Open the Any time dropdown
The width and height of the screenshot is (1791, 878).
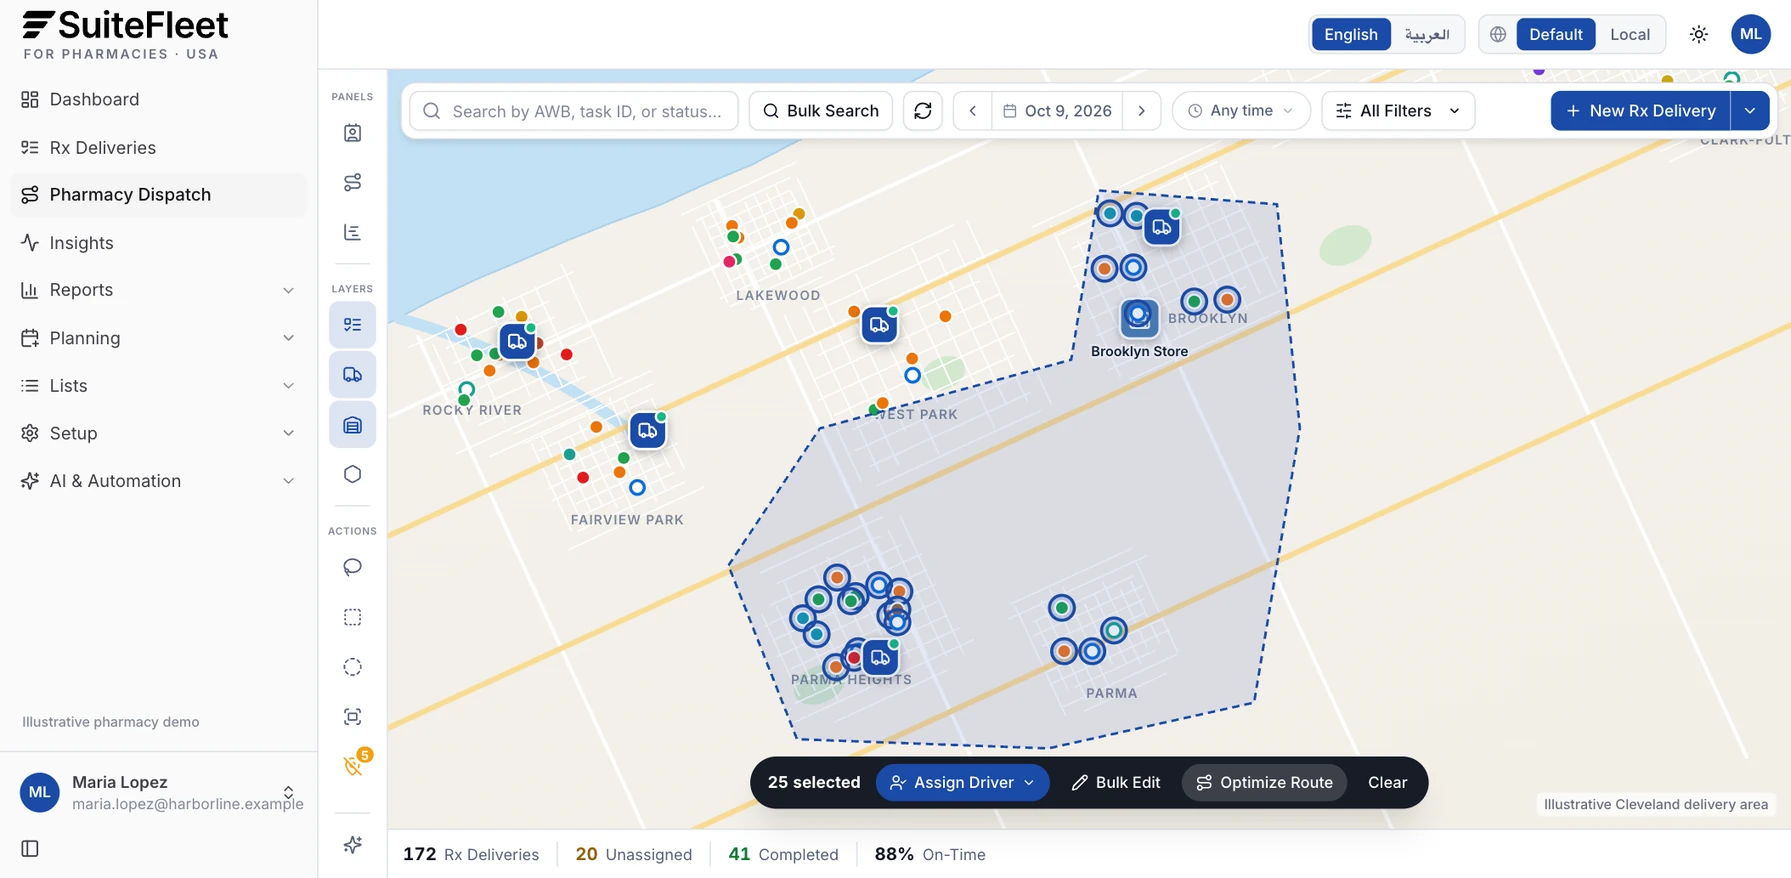tap(1240, 111)
